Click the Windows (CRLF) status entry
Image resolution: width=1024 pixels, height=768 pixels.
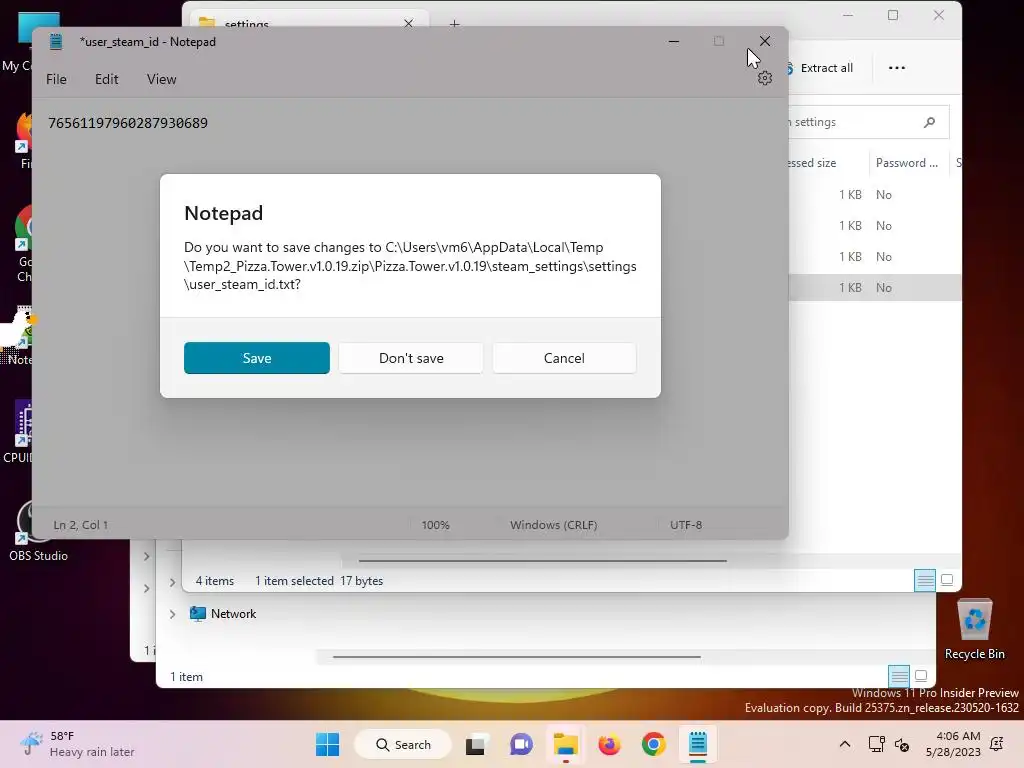click(554, 524)
